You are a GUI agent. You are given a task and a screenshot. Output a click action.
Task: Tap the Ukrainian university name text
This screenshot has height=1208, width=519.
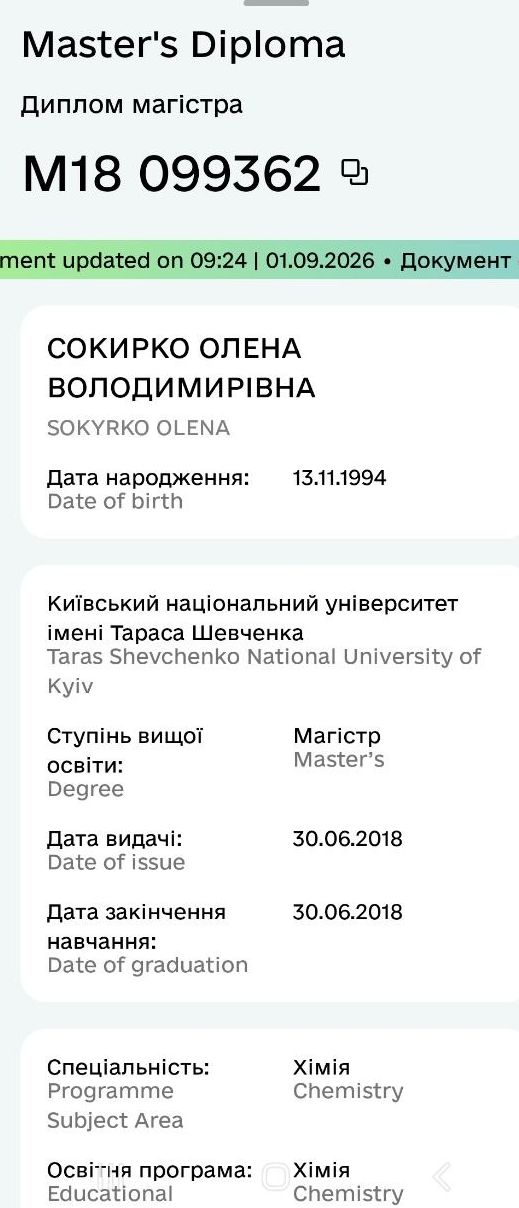click(x=253, y=618)
